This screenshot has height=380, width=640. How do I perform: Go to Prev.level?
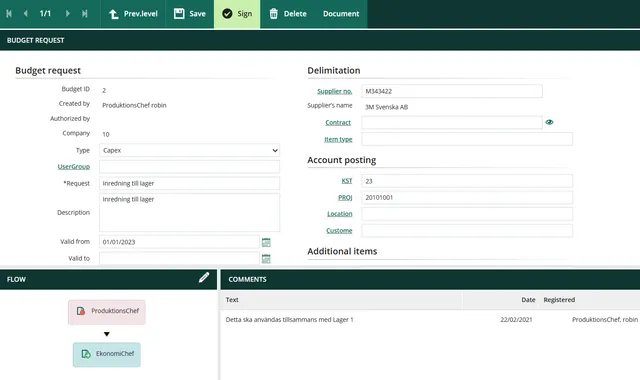pyautogui.click(x=133, y=13)
